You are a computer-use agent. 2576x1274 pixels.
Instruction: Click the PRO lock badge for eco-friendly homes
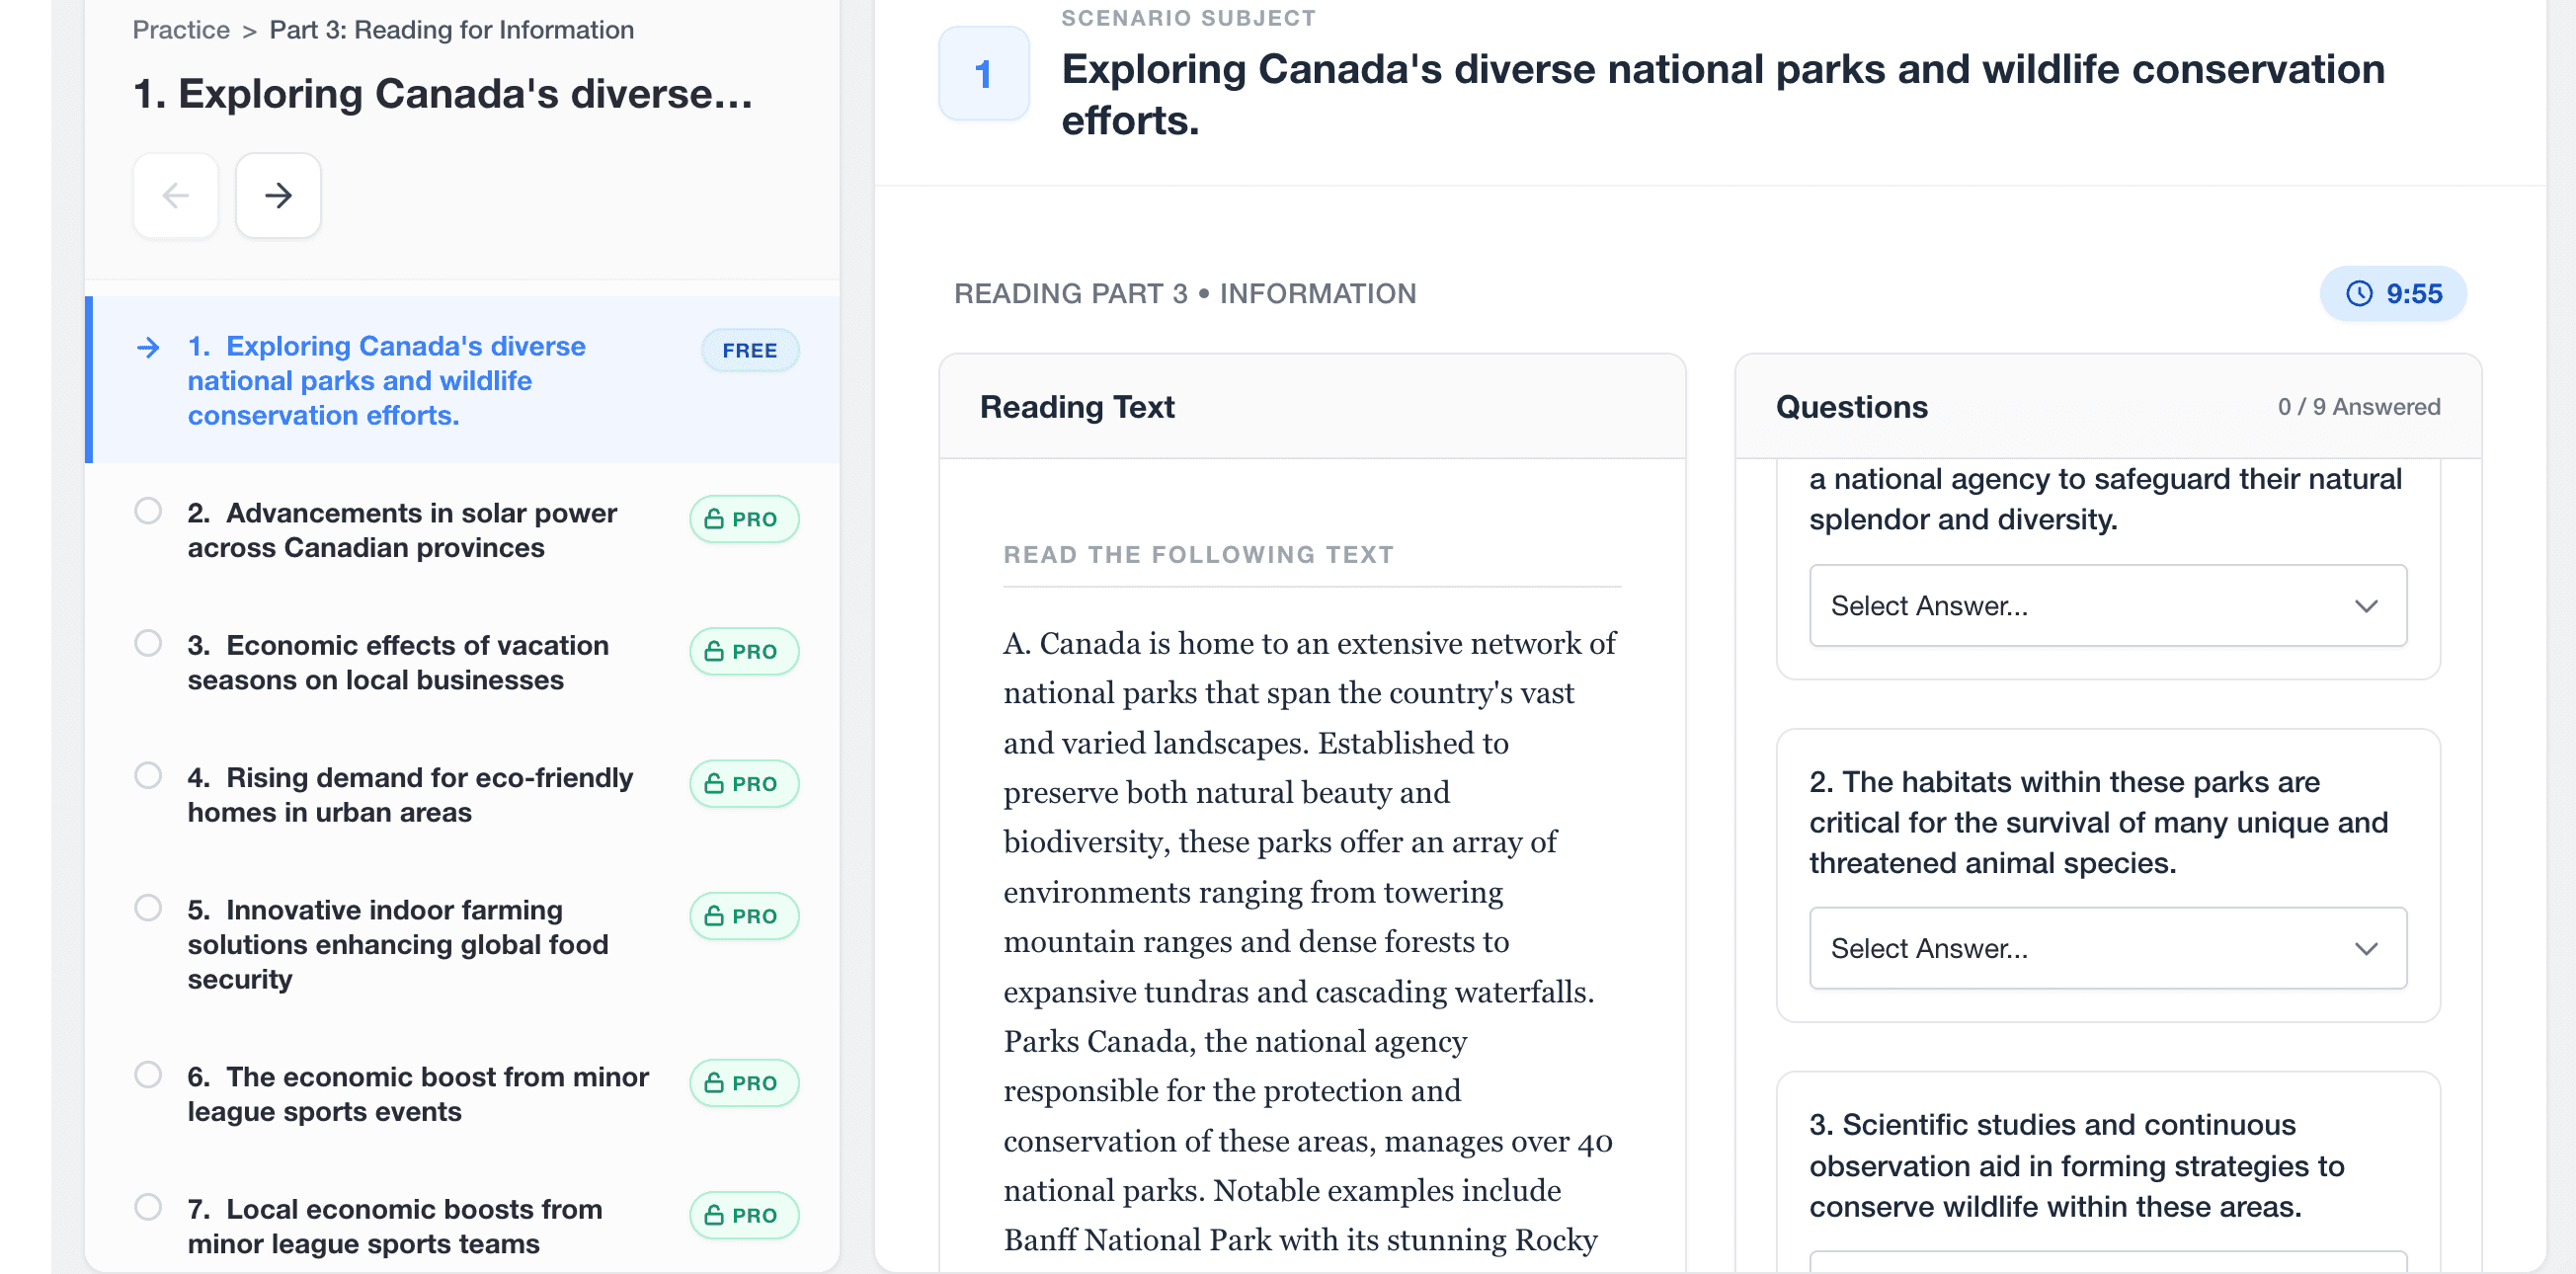point(743,783)
